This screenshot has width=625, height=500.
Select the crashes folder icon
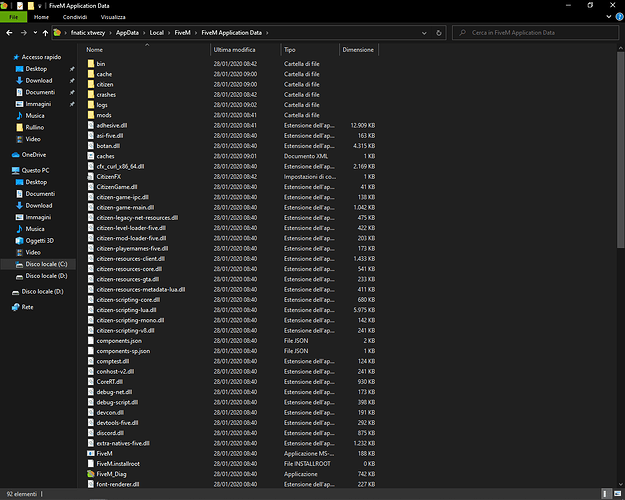point(91,94)
